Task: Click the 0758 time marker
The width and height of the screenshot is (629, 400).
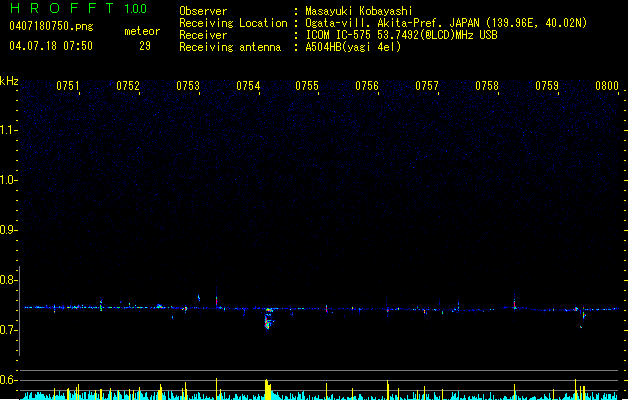Action: coord(487,86)
